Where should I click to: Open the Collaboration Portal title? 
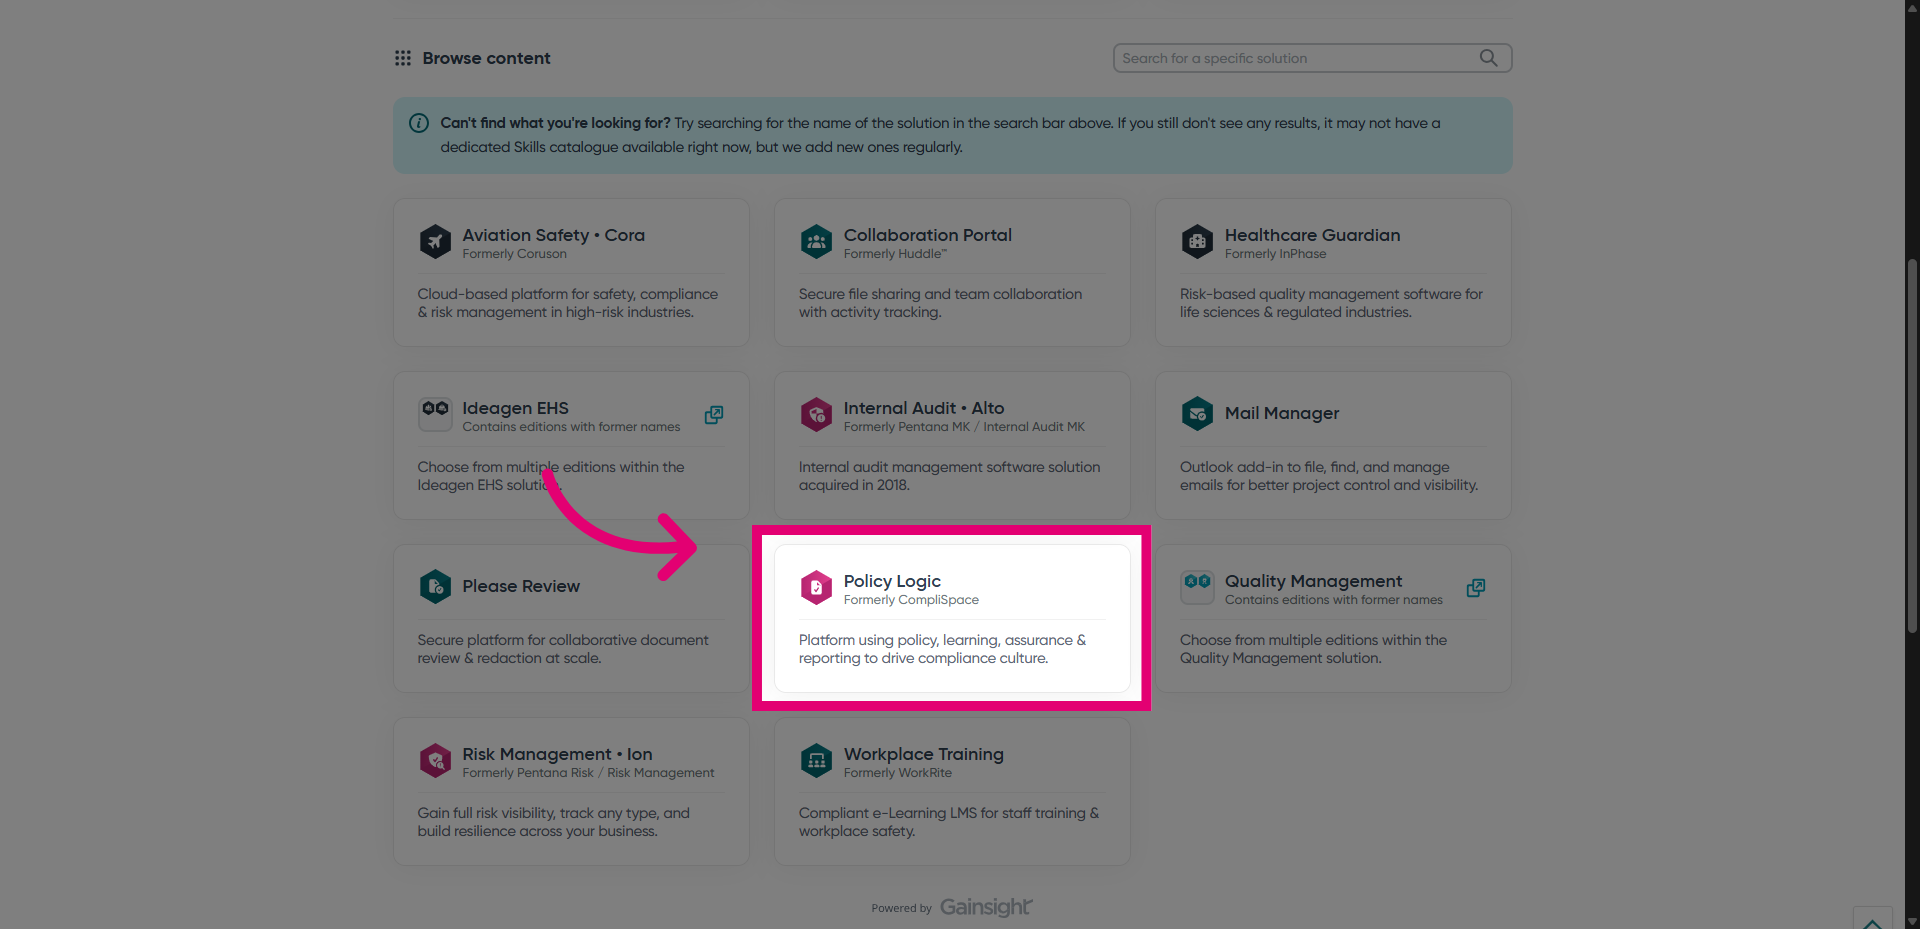click(927, 235)
